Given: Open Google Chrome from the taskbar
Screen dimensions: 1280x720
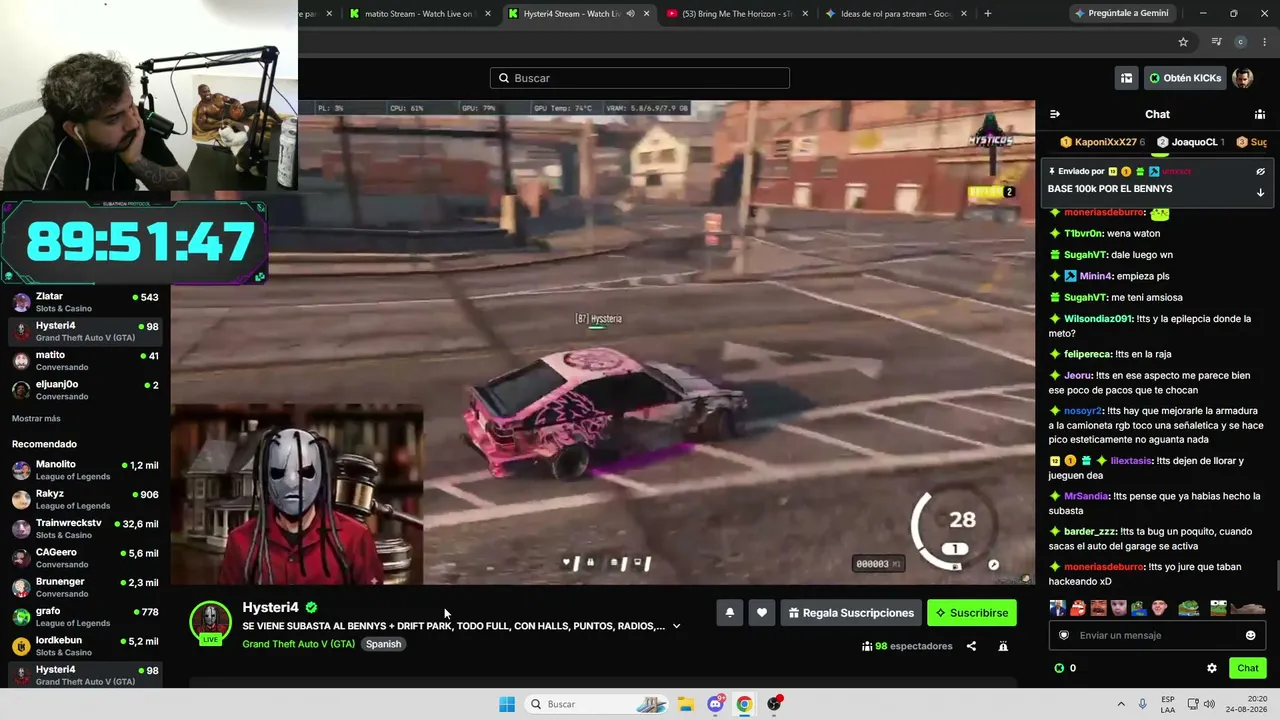Looking at the screenshot, I should (x=744, y=704).
